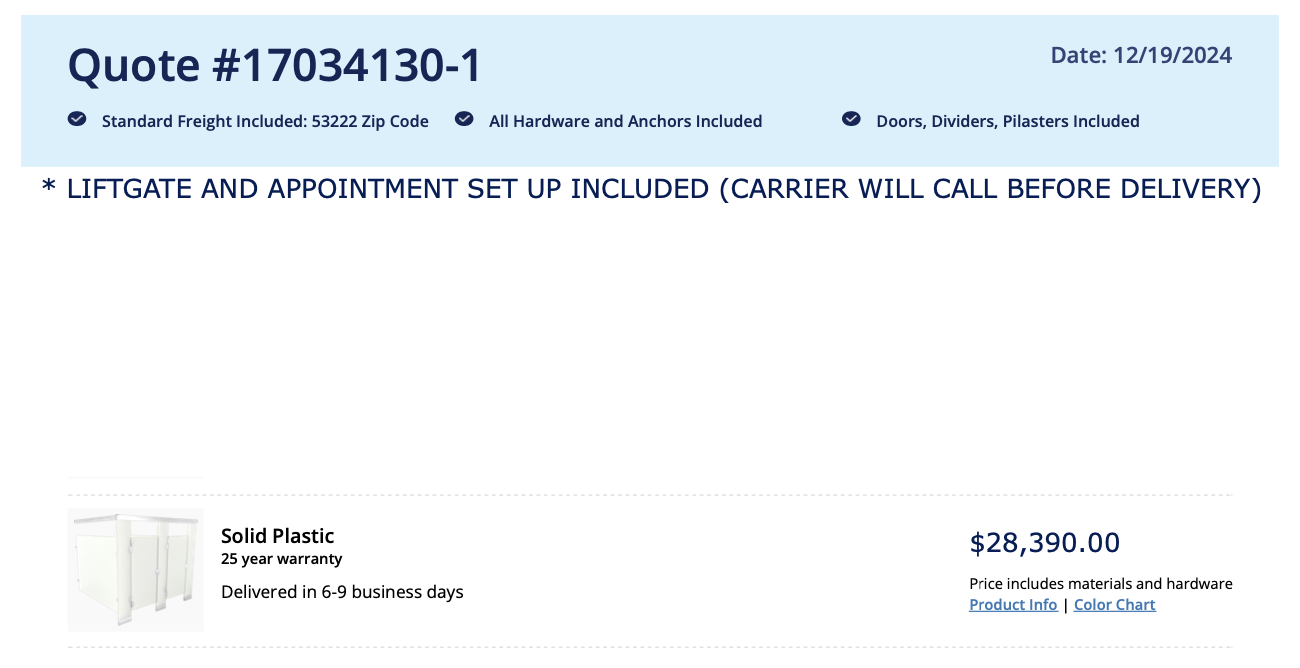The image size is (1300, 668).
Task: Click the Delivered in 6-9 business days text
Action: click(342, 592)
